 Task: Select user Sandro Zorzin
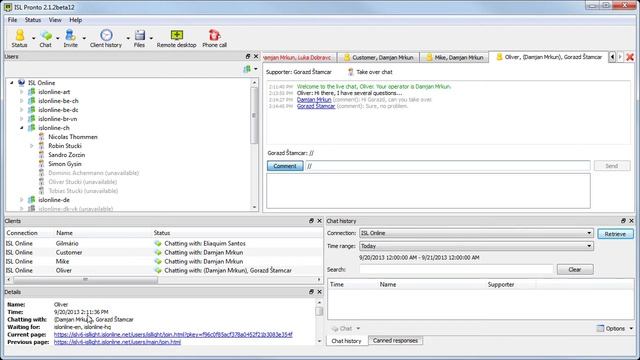(x=67, y=155)
